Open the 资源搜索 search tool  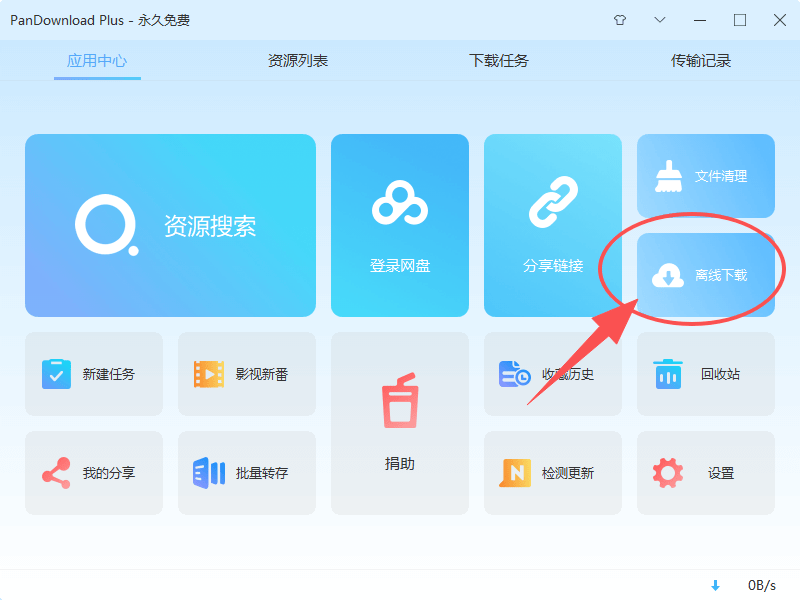click(170, 225)
